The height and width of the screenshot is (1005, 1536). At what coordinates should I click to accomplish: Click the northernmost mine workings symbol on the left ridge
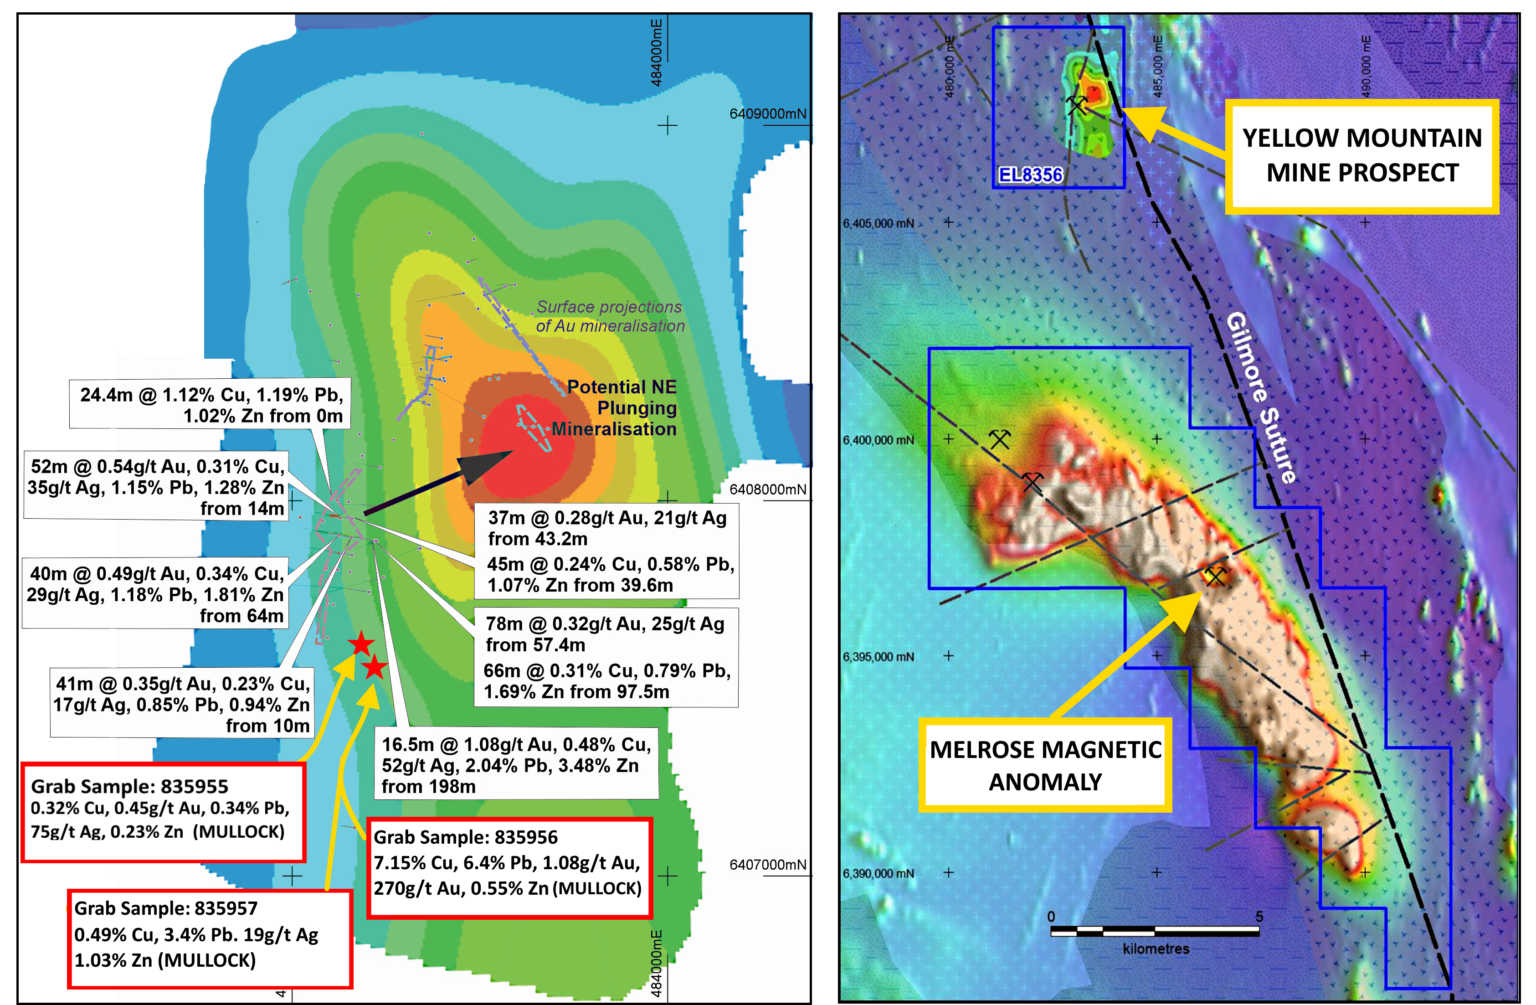click(1000, 440)
